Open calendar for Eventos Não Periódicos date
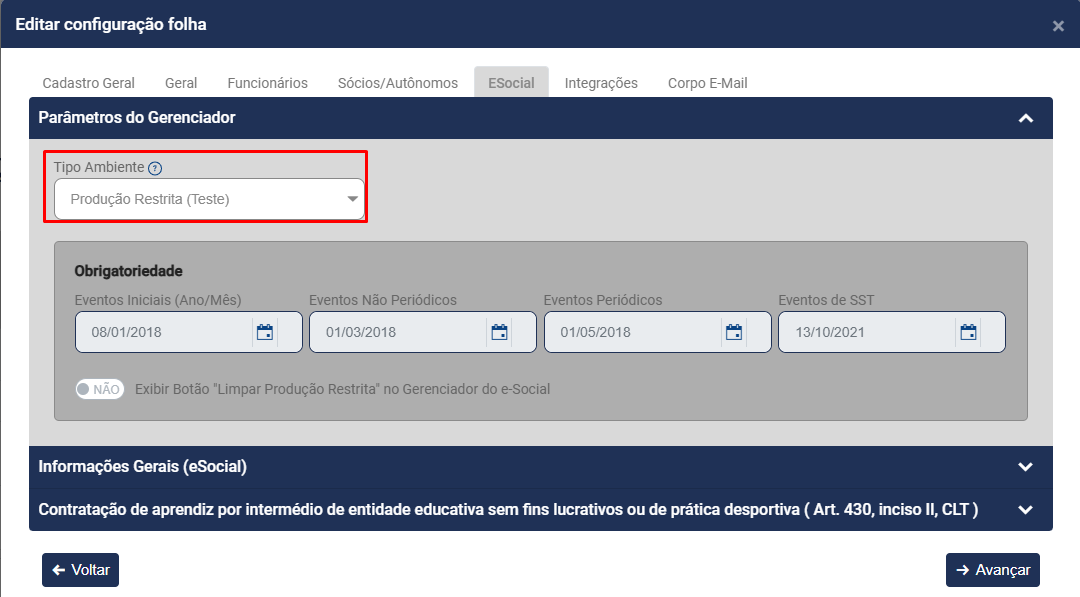The image size is (1080, 597). pos(499,332)
